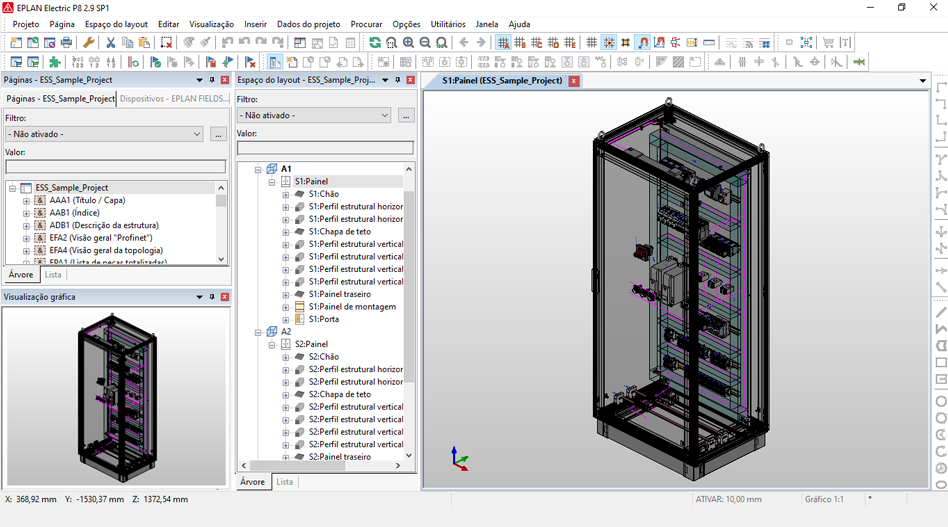Click the Cut scissors icon
Viewport: 948px width, 527px height.
(111, 43)
